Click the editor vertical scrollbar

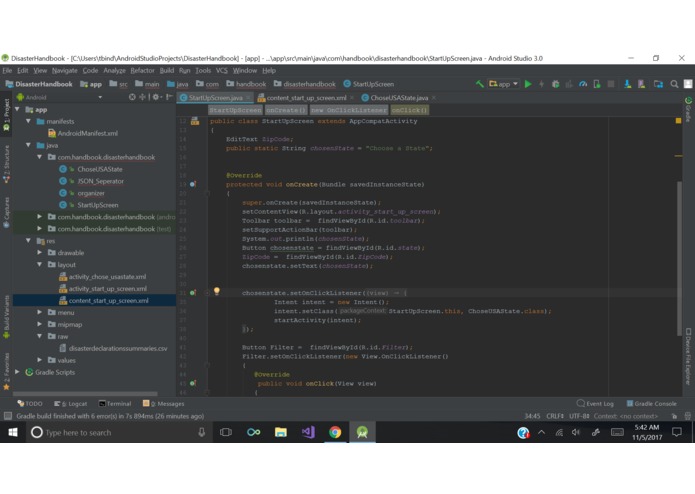click(x=679, y=258)
